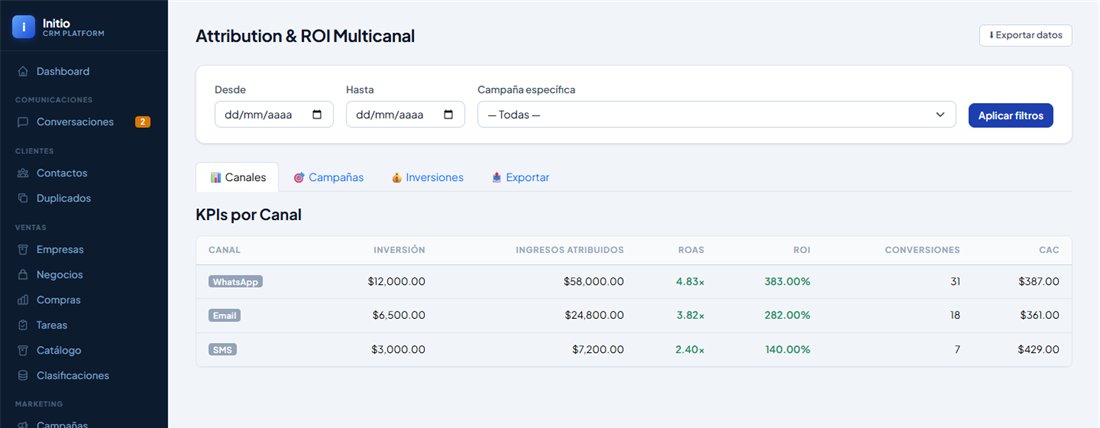Switch to the Inversiones tab
1100x428 pixels.
pos(427,178)
